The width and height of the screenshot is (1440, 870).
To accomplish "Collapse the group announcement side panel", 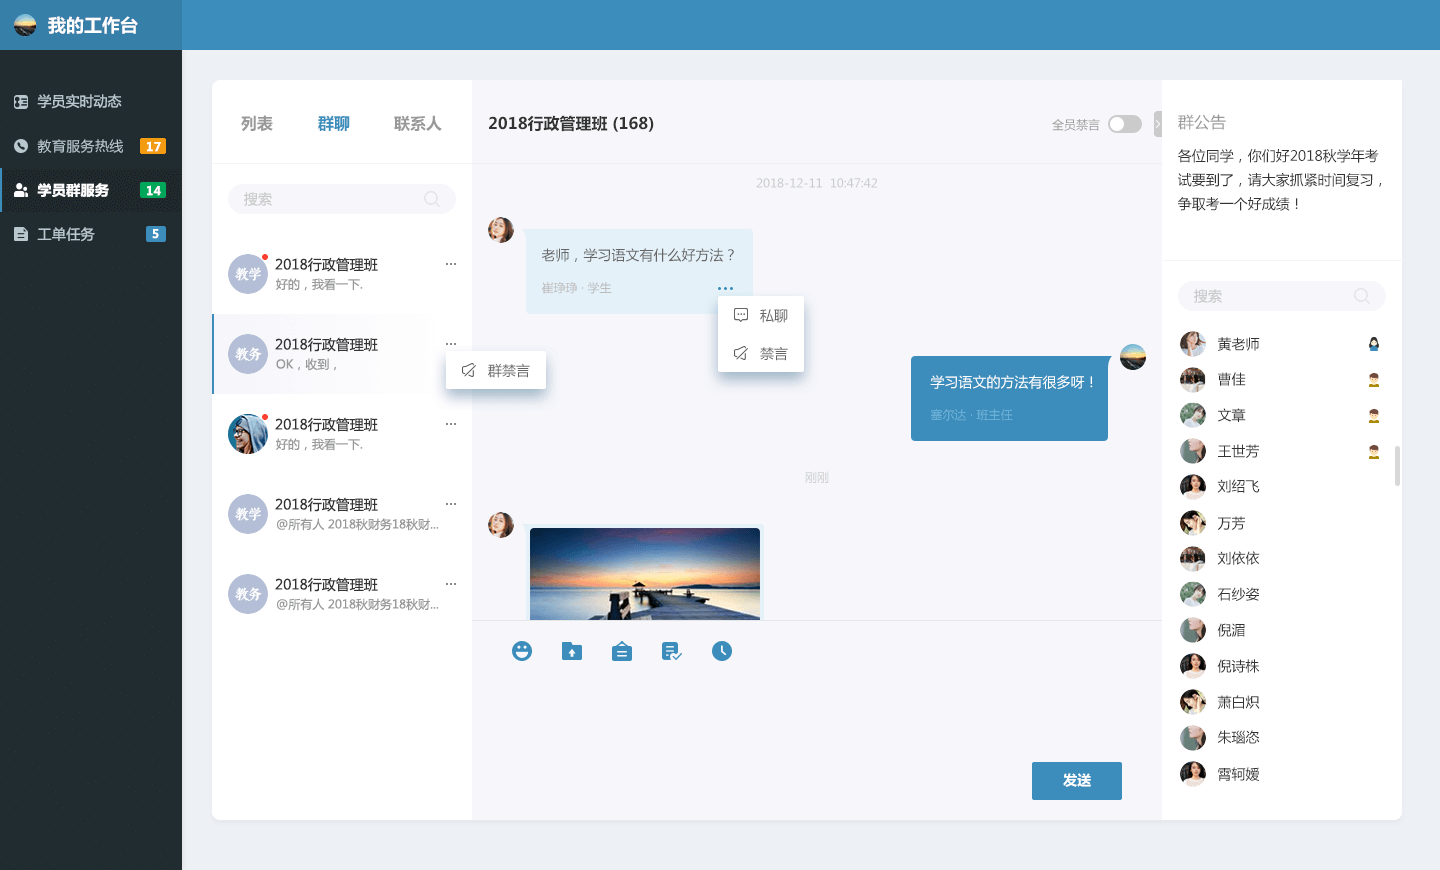I will tap(1158, 124).
